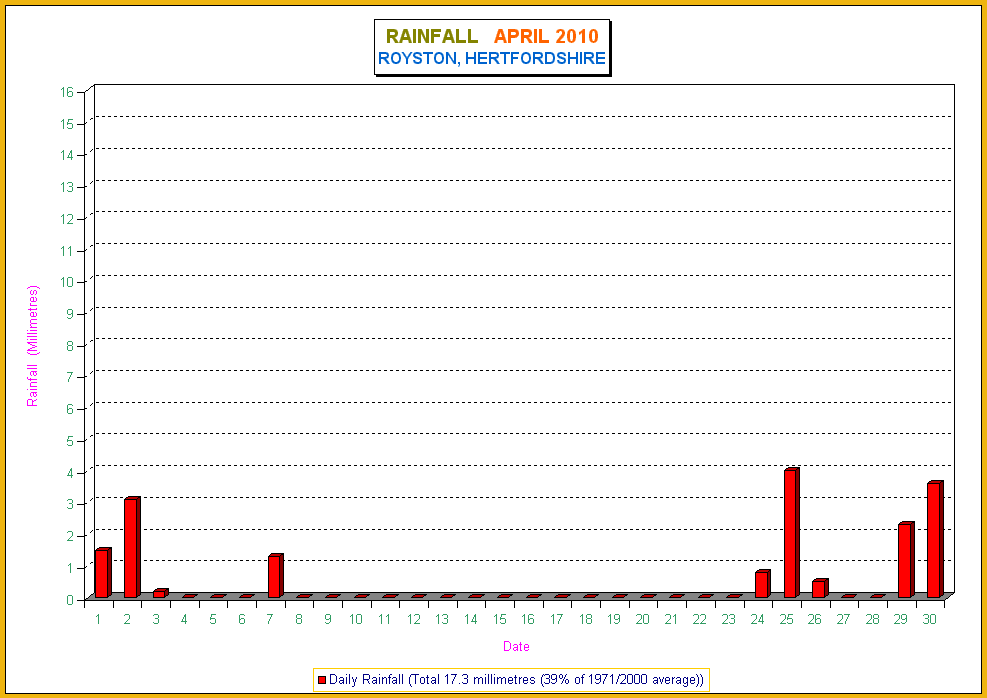
Task: Select the legend text 'Daily Rainfall (Total 17.3 millimetres'
Action: pos(434,680)
